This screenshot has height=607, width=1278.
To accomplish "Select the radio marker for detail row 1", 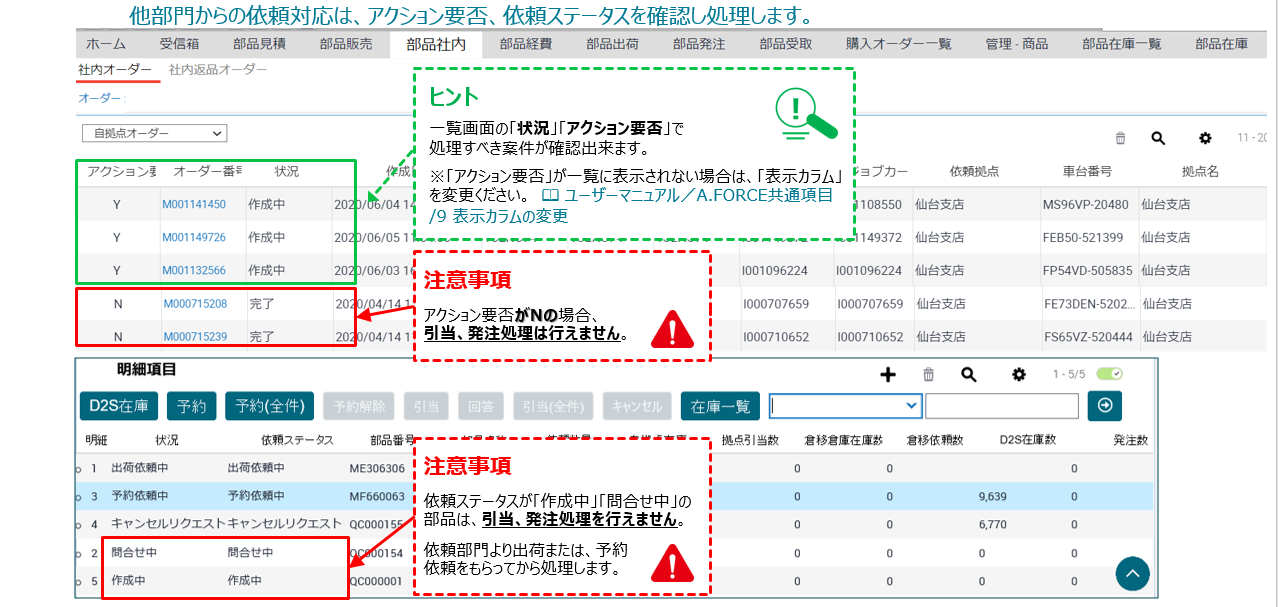I will coord(79,468).
